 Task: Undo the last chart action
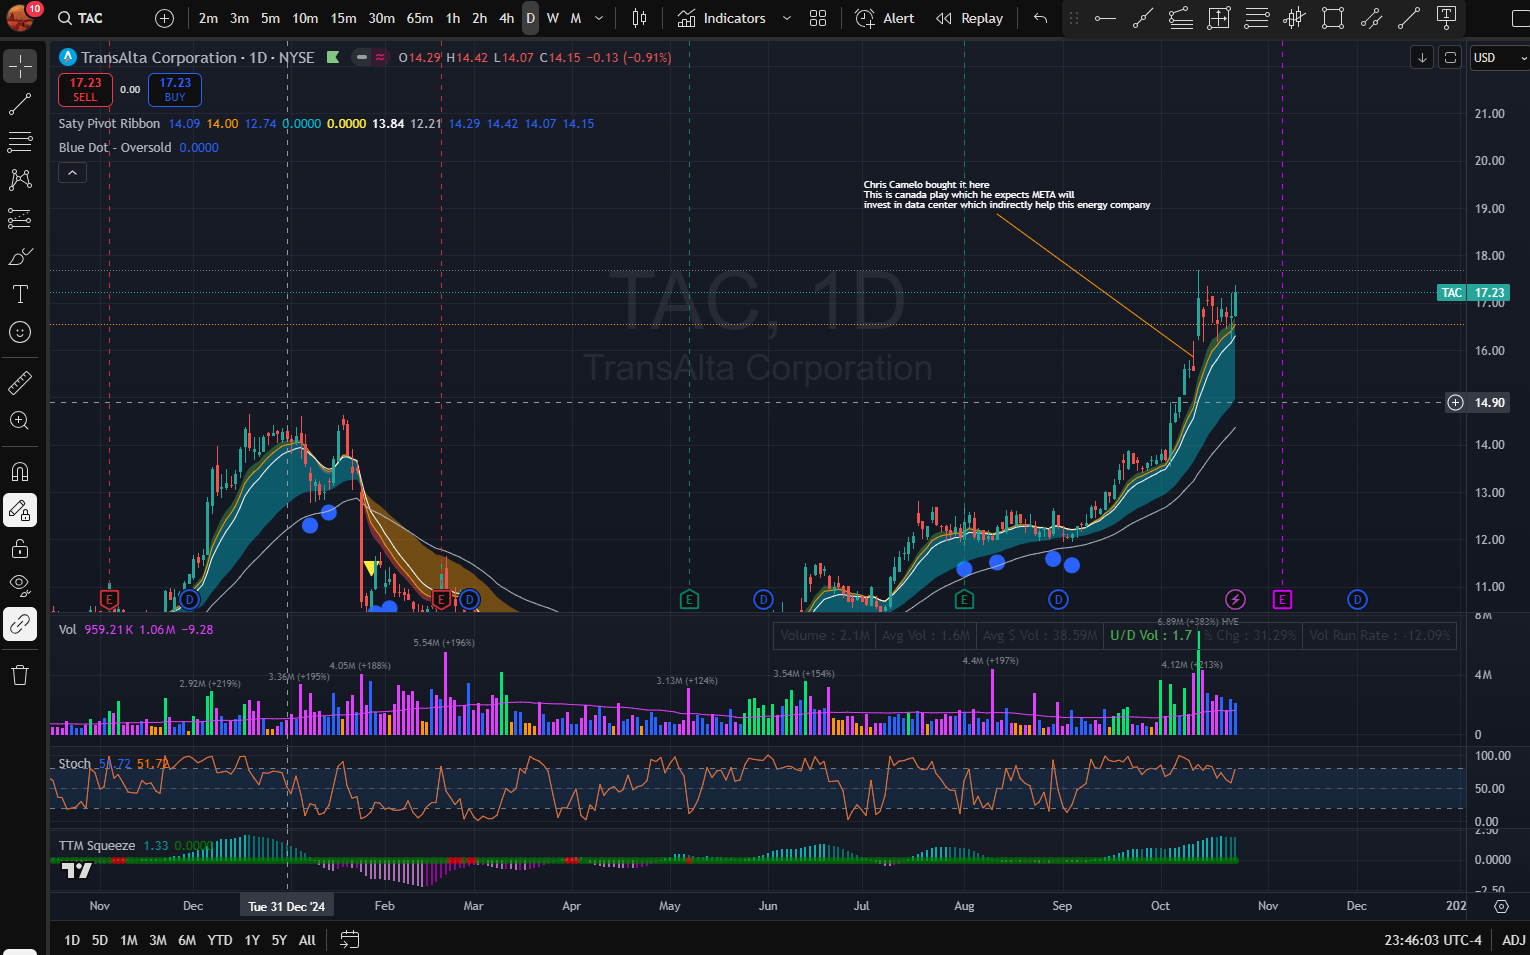point(1040,18)
